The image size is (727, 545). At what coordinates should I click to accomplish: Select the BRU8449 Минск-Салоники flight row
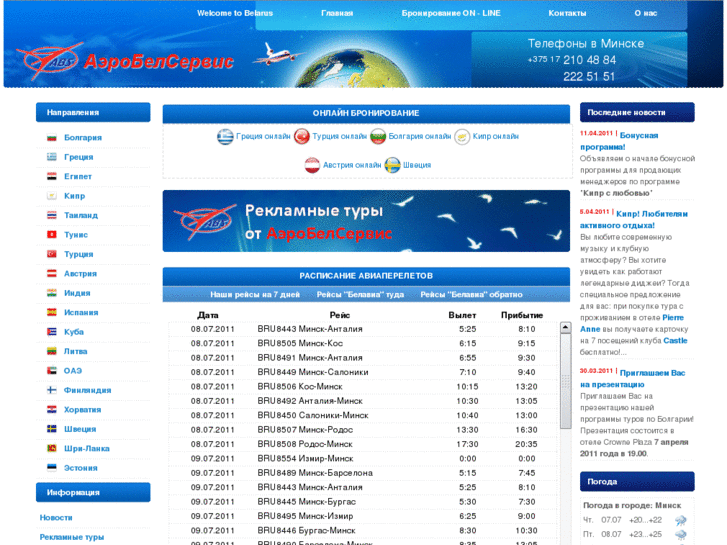364,372
